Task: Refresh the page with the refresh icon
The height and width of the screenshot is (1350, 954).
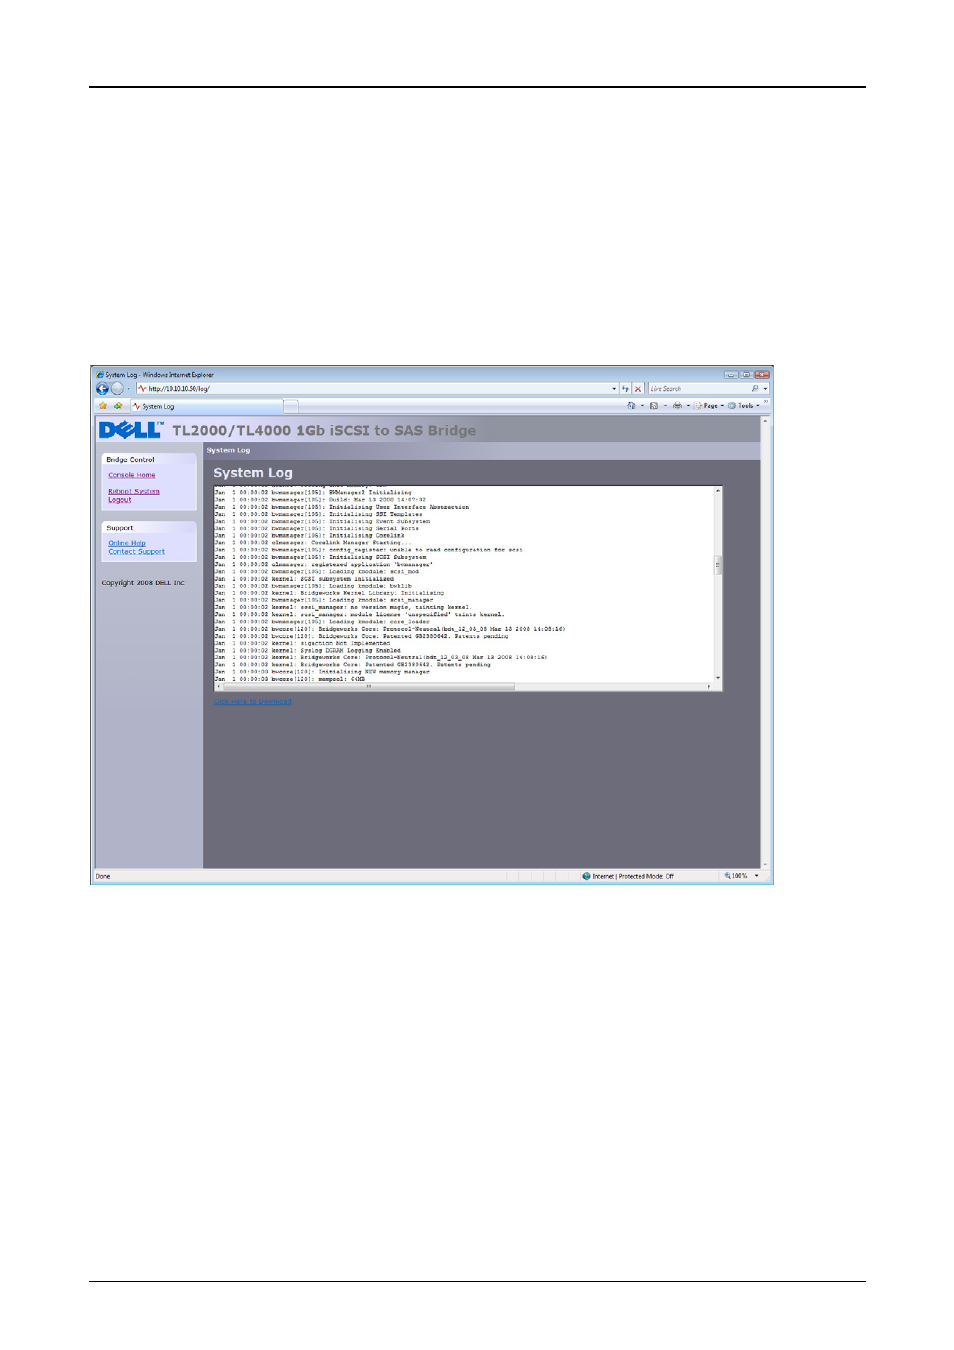Action: click(626, 389)
